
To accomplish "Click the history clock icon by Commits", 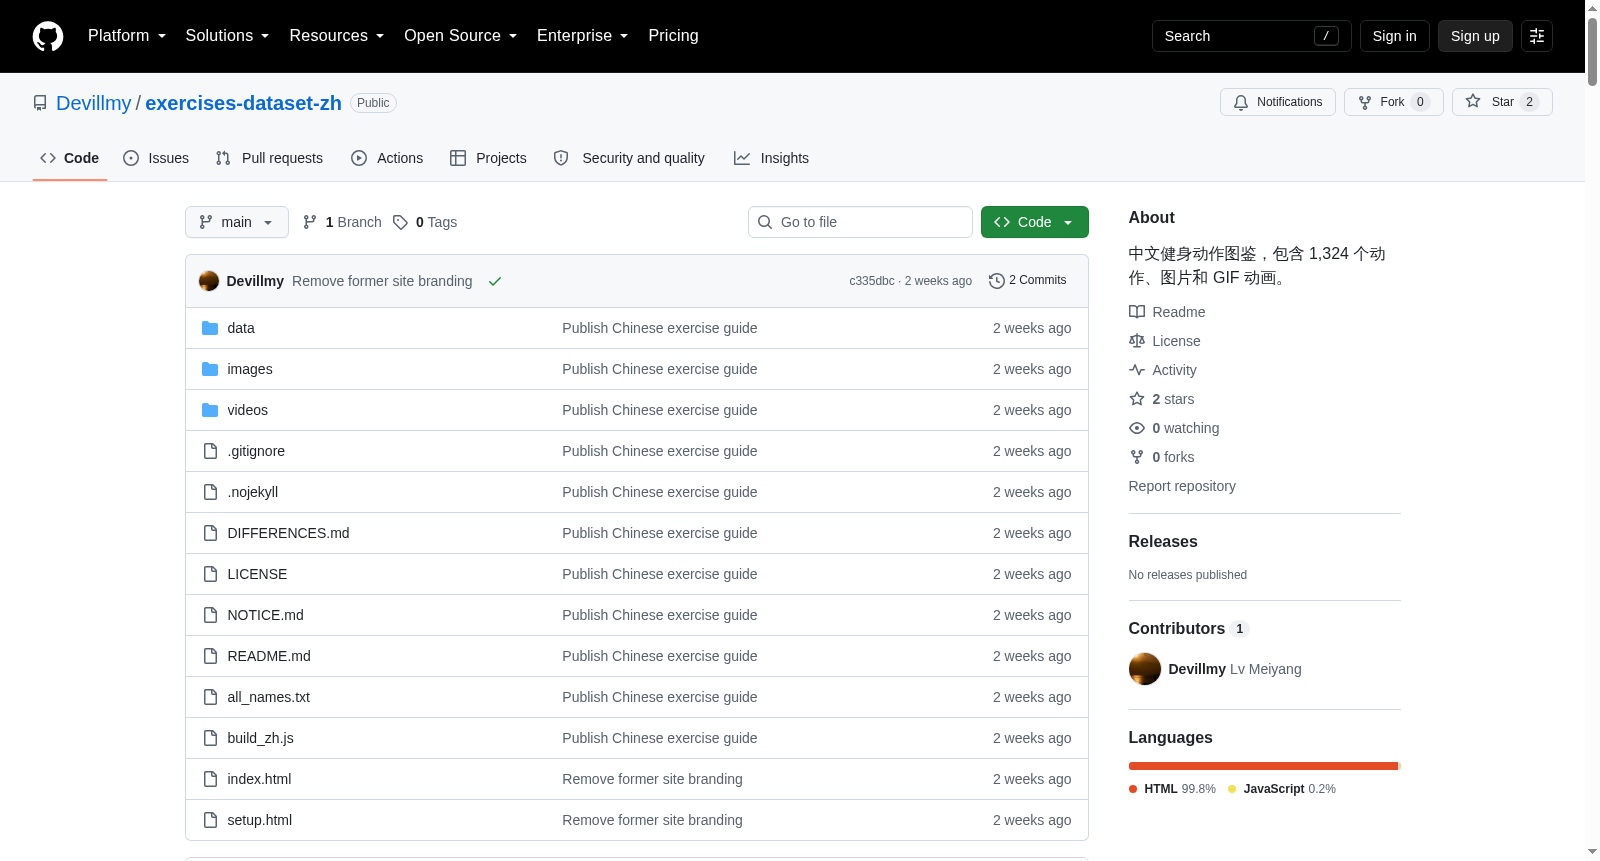I will [x=996, y=281].
